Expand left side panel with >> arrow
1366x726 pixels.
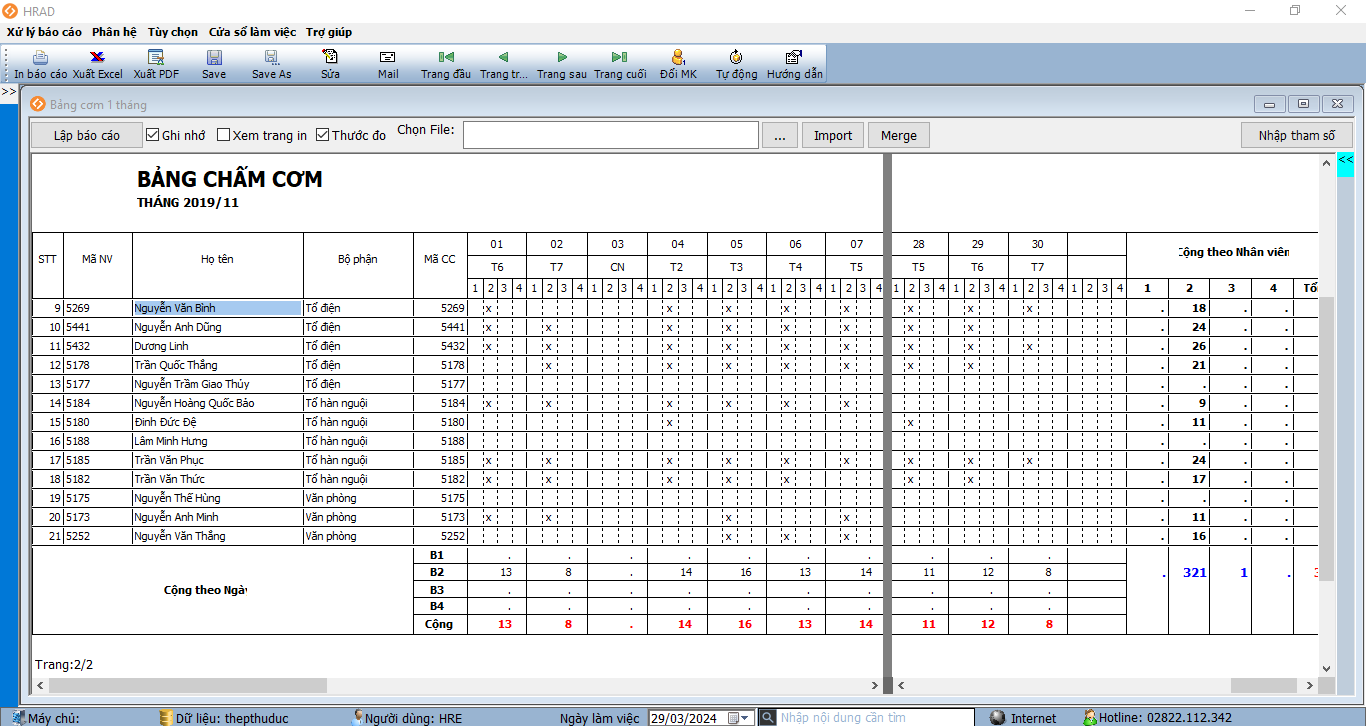click(8, 92)
